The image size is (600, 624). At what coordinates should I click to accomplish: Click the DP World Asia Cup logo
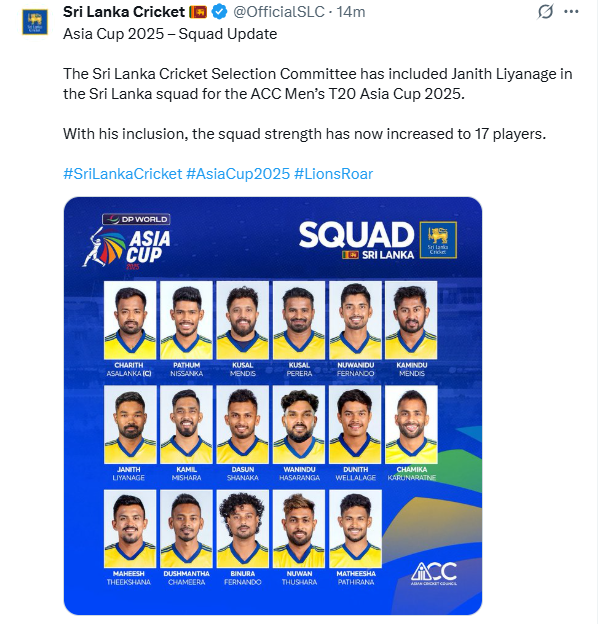point(127,242)
